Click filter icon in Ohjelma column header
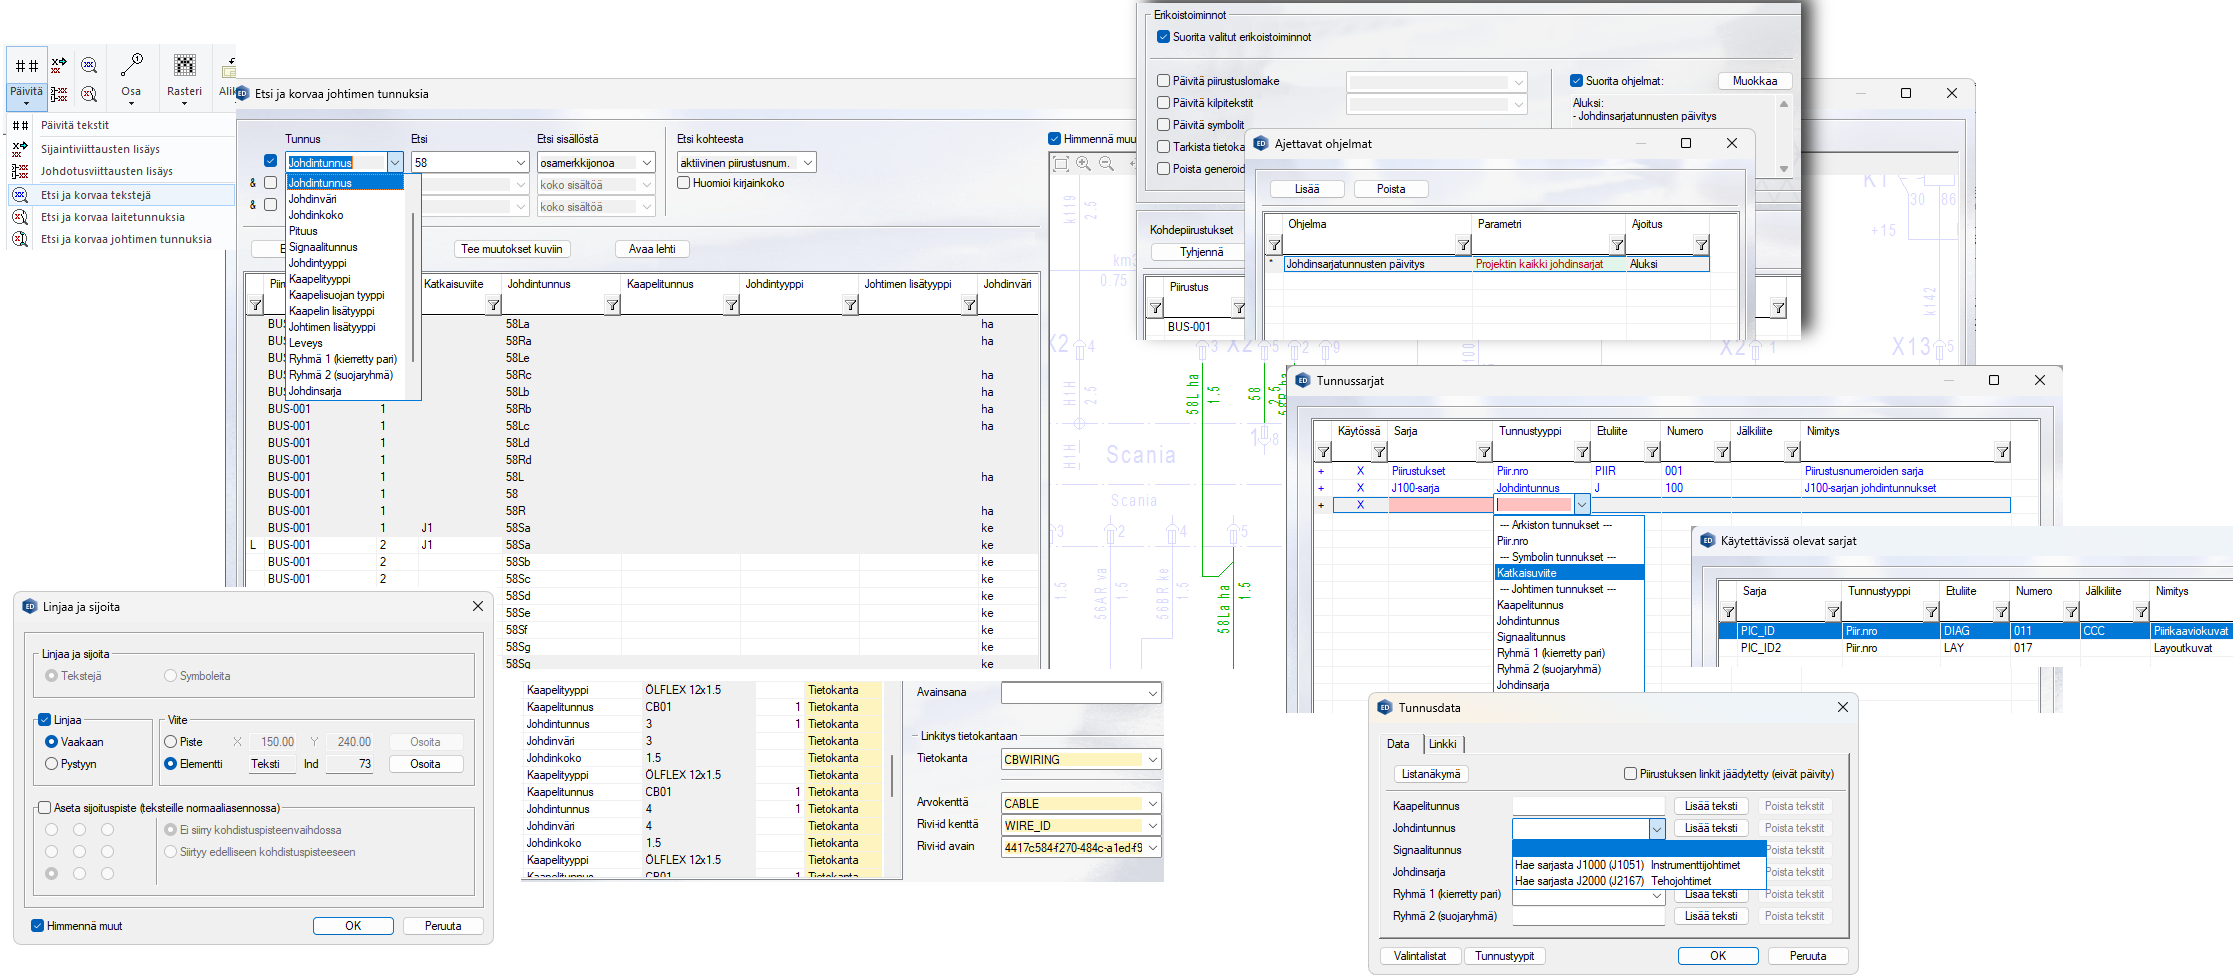Screen dimensions: 2233x979 pyautogui.click(x=1463, y=245)
